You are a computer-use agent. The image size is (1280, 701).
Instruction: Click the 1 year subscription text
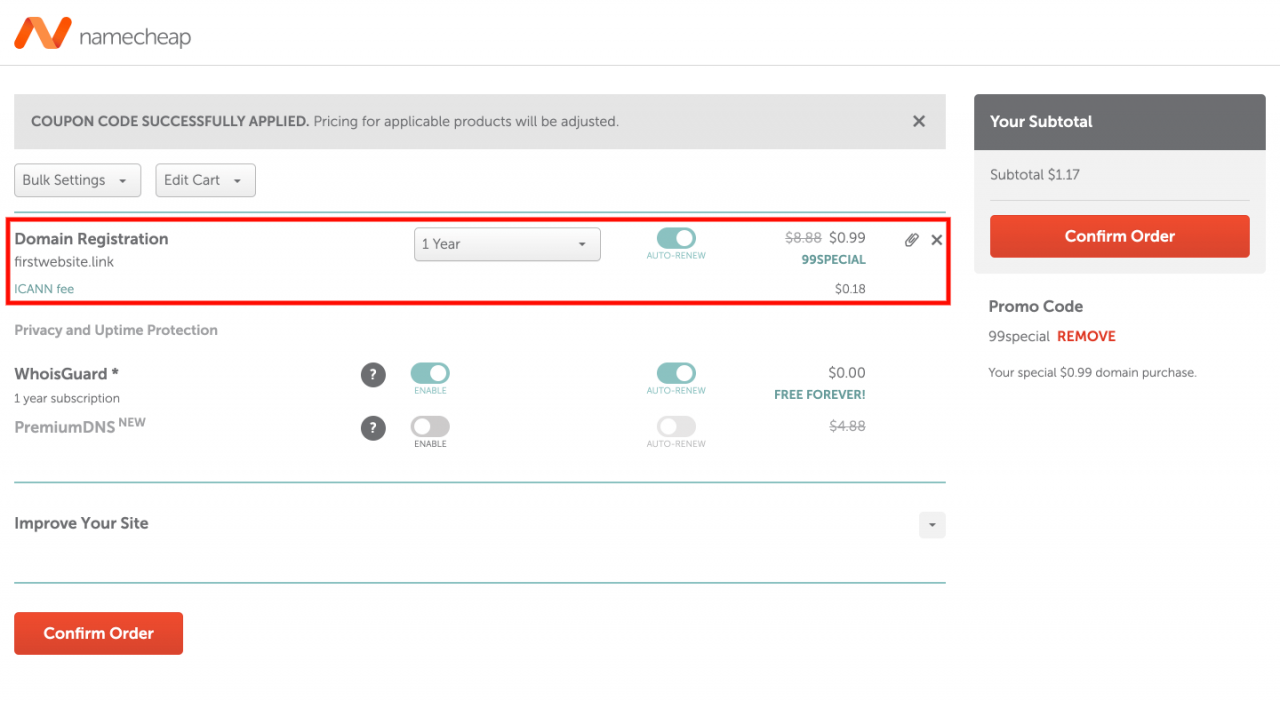(67, 398)
